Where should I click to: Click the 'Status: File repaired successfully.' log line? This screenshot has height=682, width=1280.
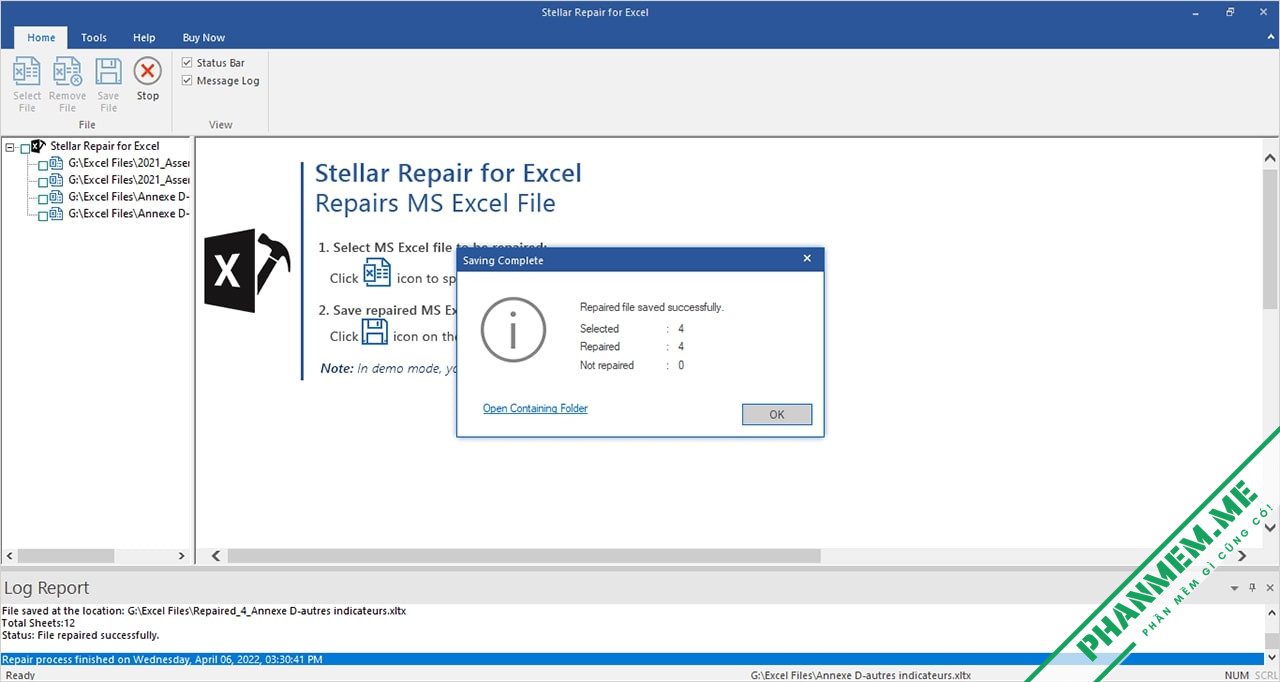(81, 635)
